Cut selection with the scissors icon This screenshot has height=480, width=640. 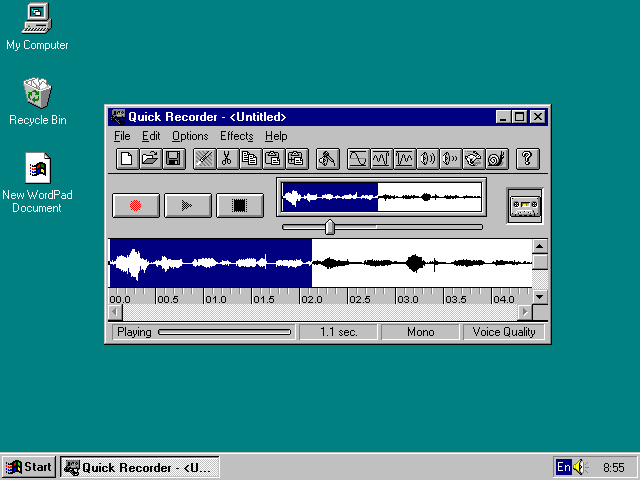227,158
